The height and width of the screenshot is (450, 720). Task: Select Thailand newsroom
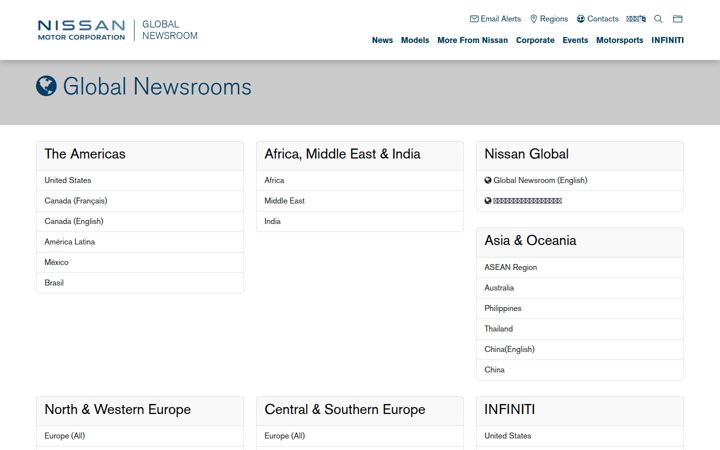pos(580,329)
